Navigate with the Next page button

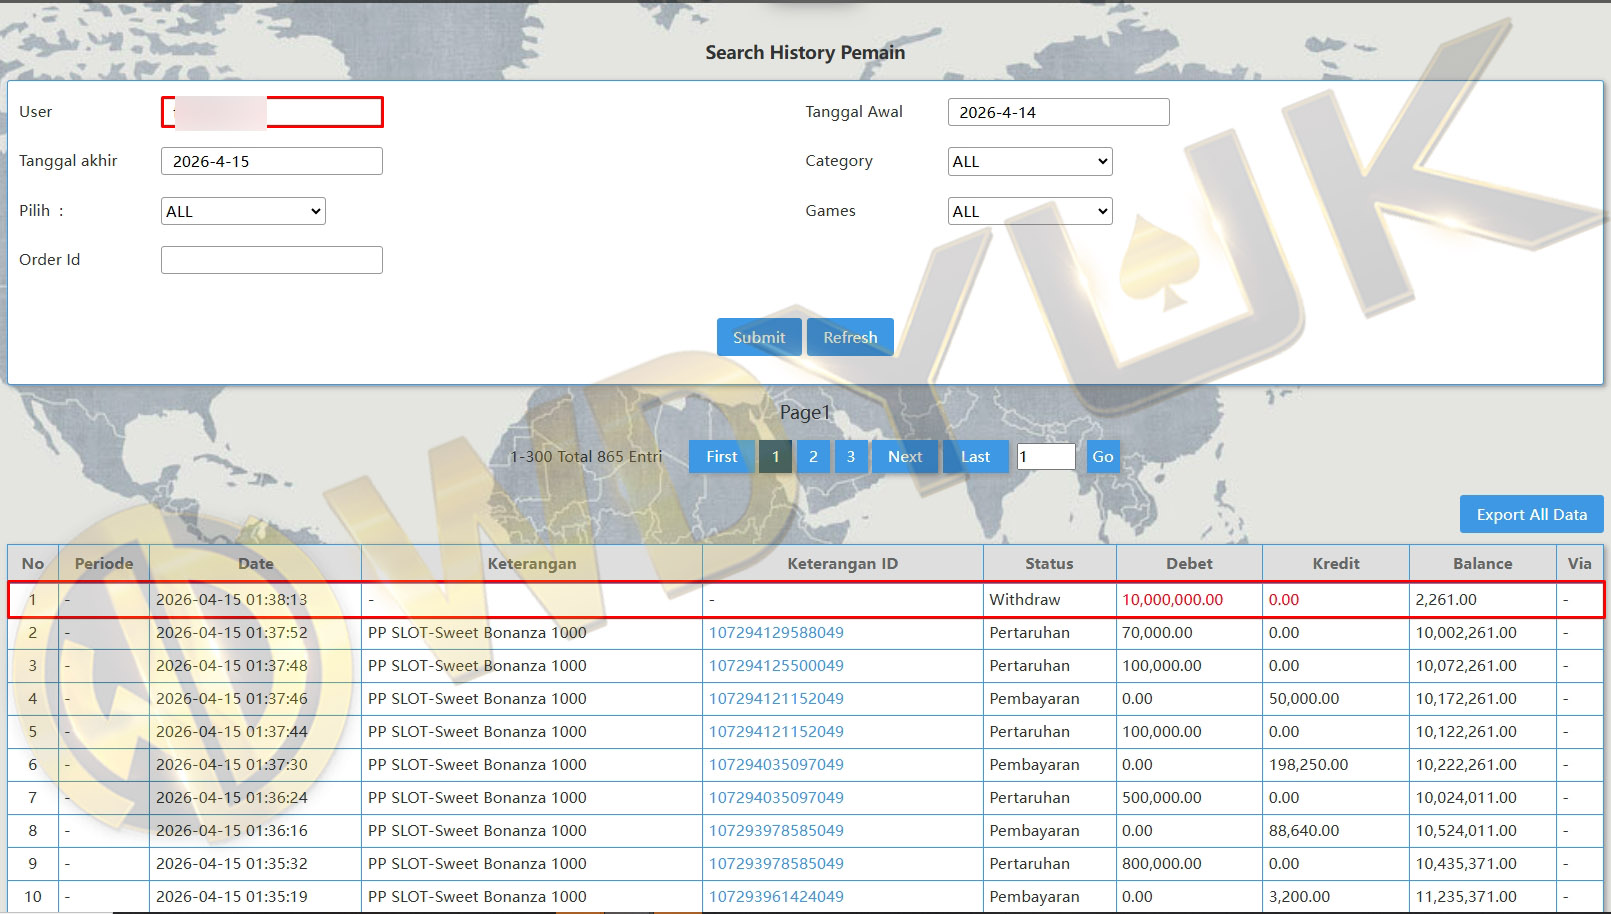[x=904, y=457]
